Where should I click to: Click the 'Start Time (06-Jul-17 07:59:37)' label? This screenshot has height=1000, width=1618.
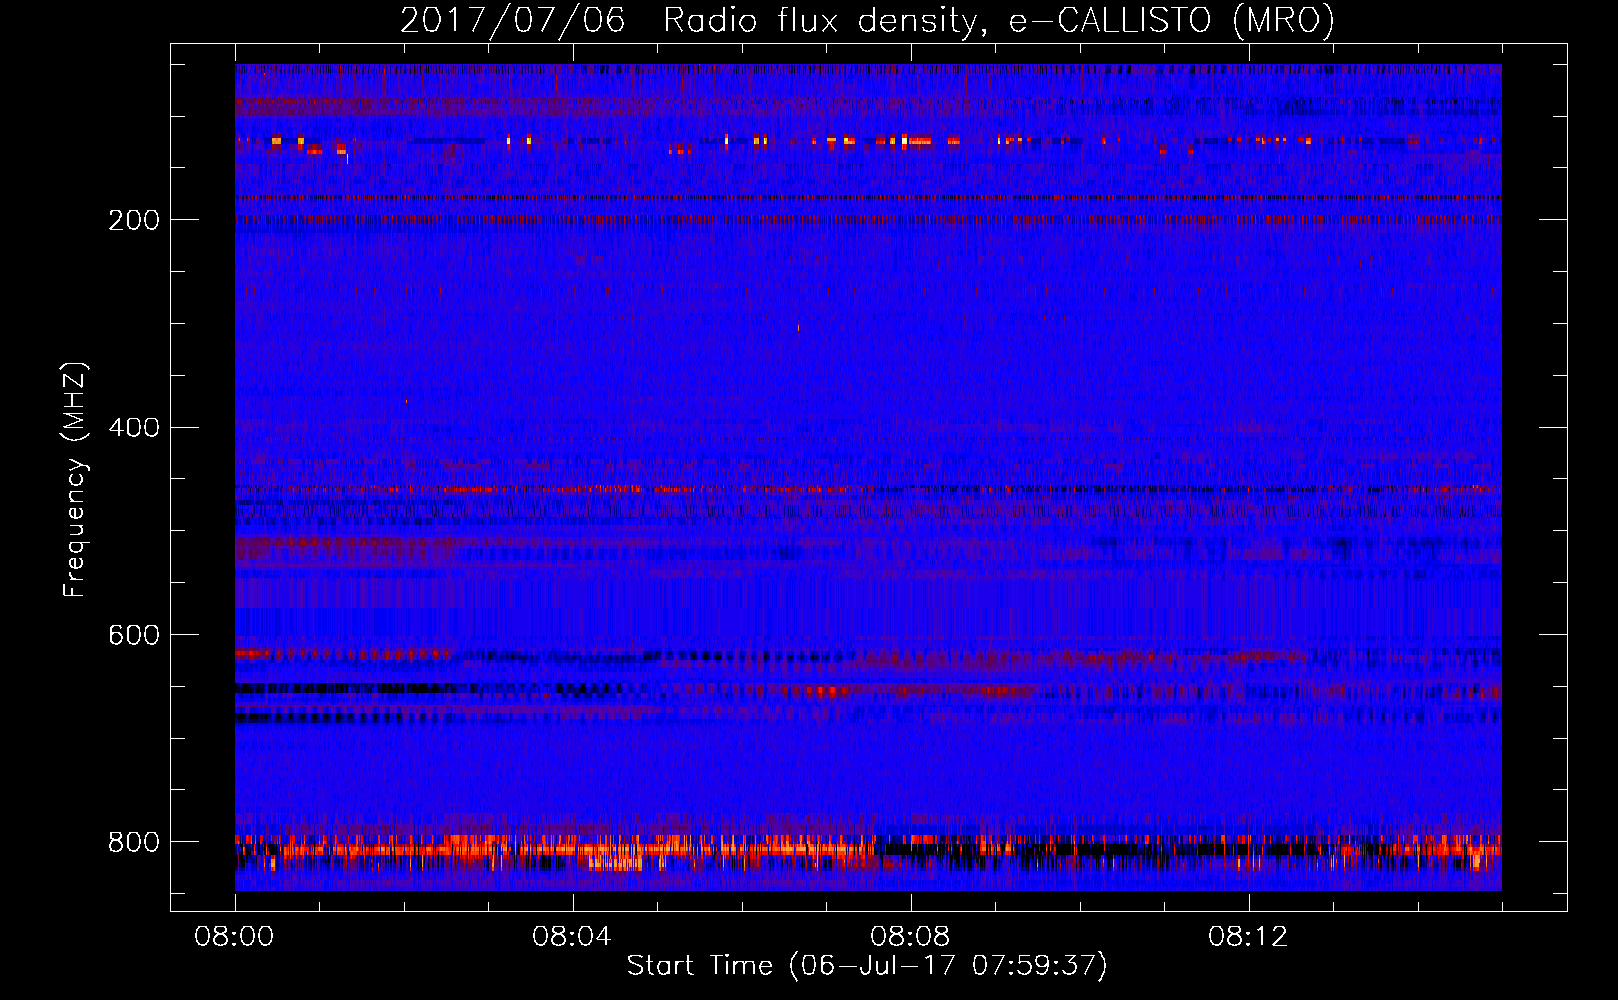click(x=867, y=966)
